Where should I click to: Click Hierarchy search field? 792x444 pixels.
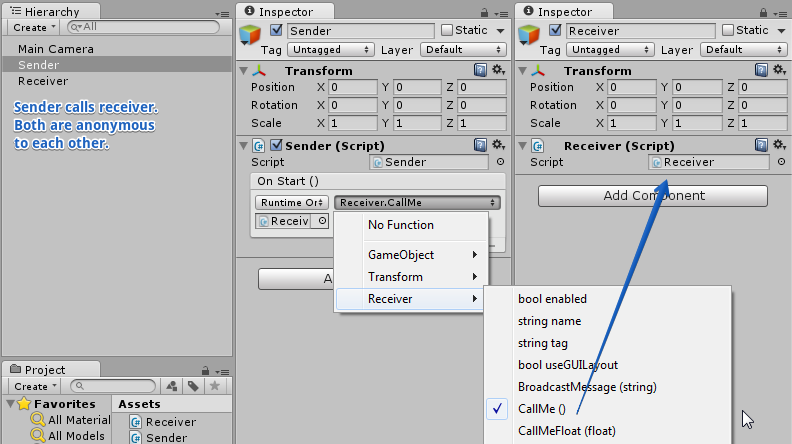[143, 27]
